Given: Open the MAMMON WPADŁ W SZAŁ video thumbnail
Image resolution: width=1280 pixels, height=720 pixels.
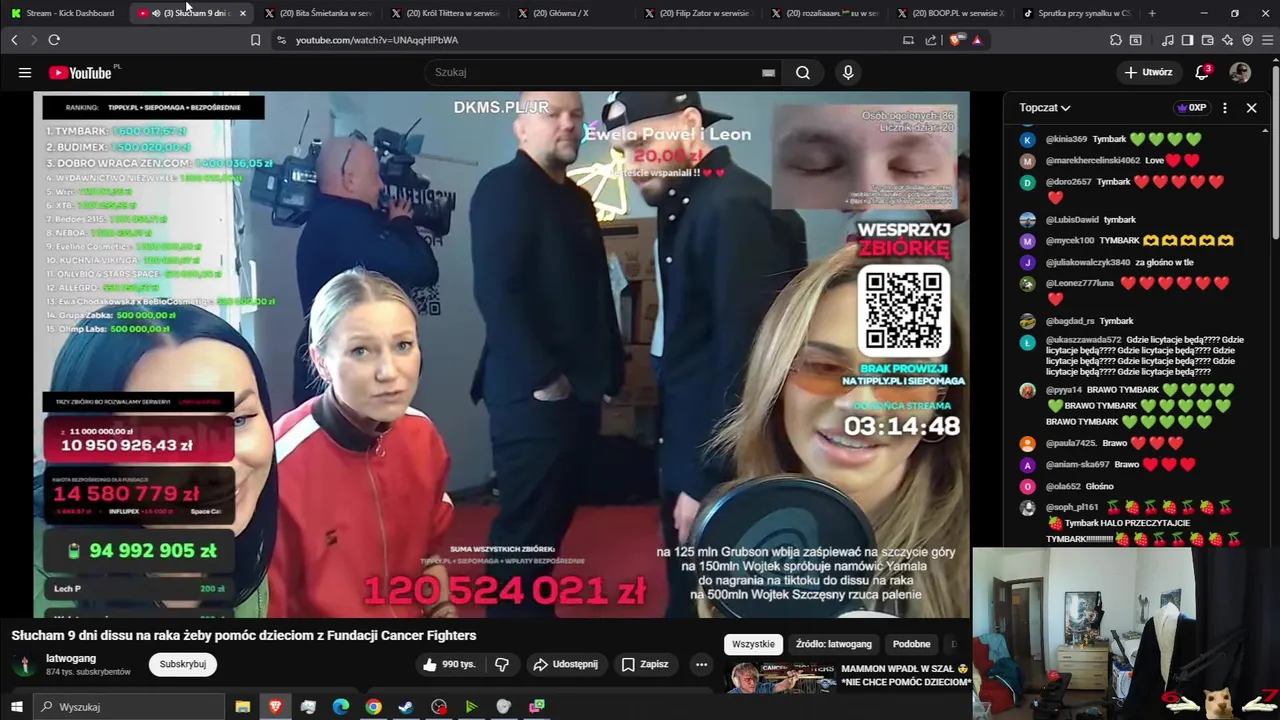Looking at the screenshot, I should [x=780, y=677].
